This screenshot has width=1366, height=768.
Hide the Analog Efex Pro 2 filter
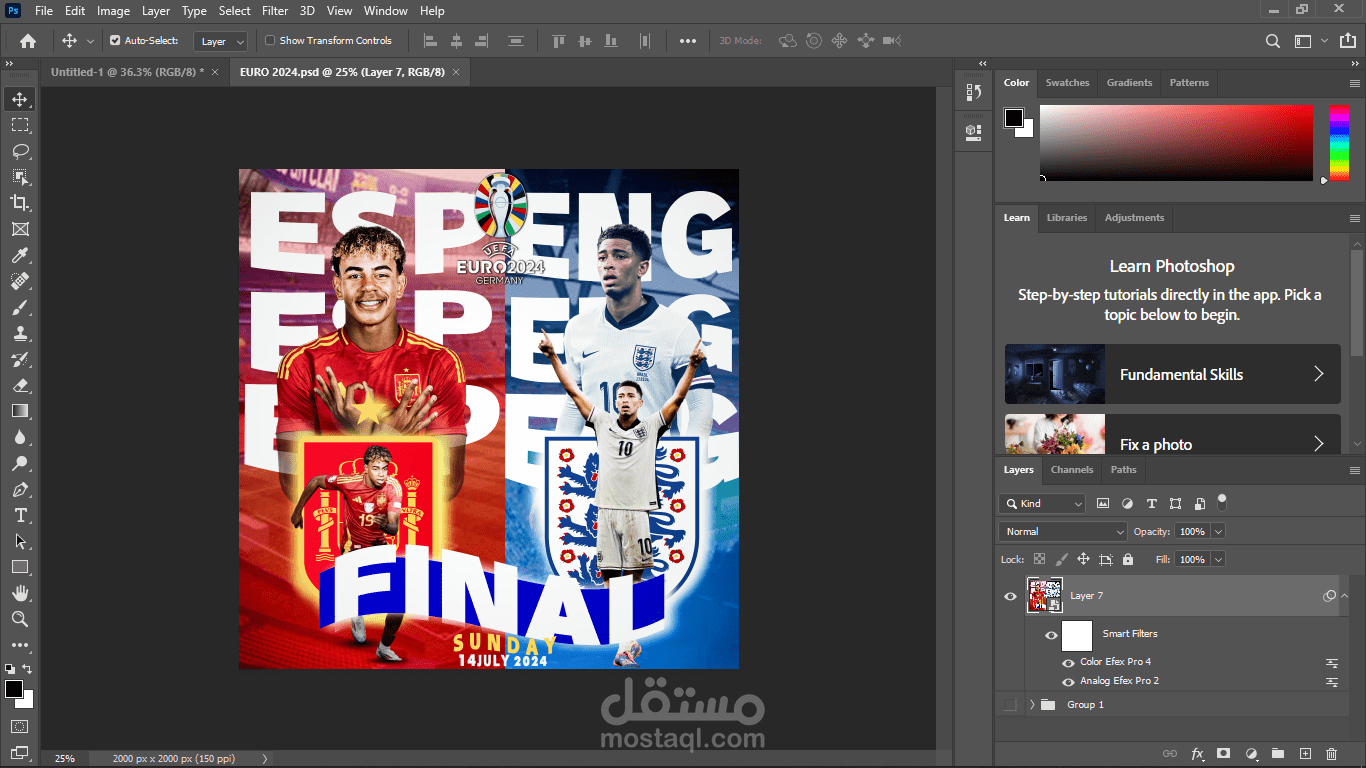point(1068,682)
